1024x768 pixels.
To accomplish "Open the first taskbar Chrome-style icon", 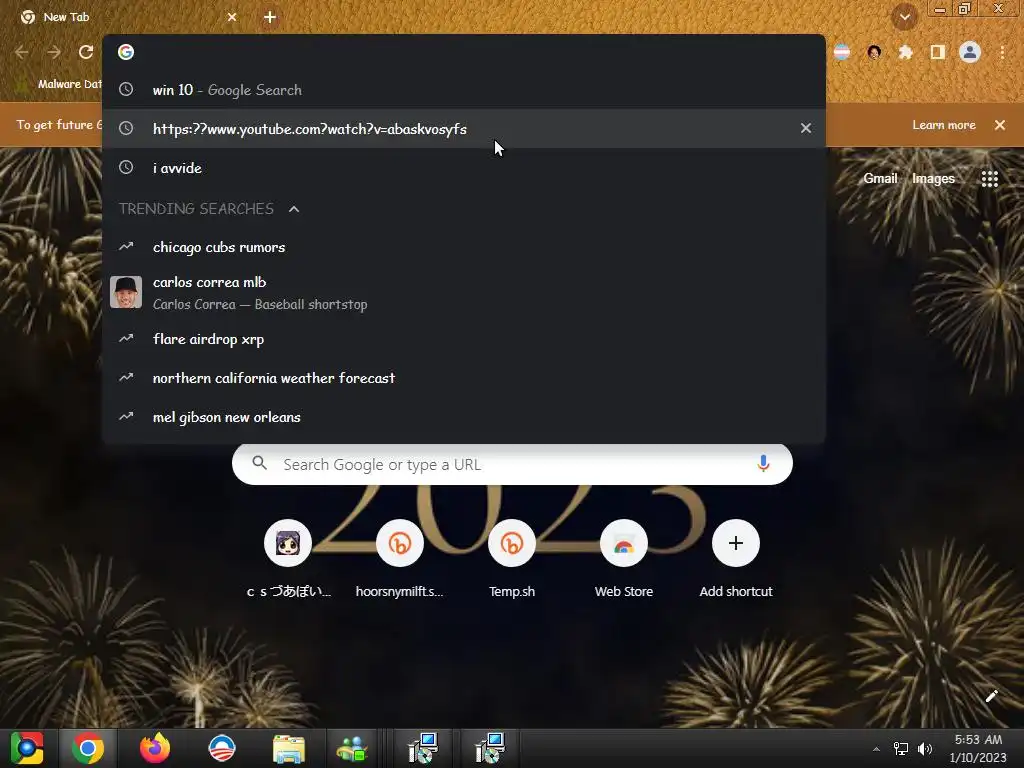I will [x=26, y=748].
